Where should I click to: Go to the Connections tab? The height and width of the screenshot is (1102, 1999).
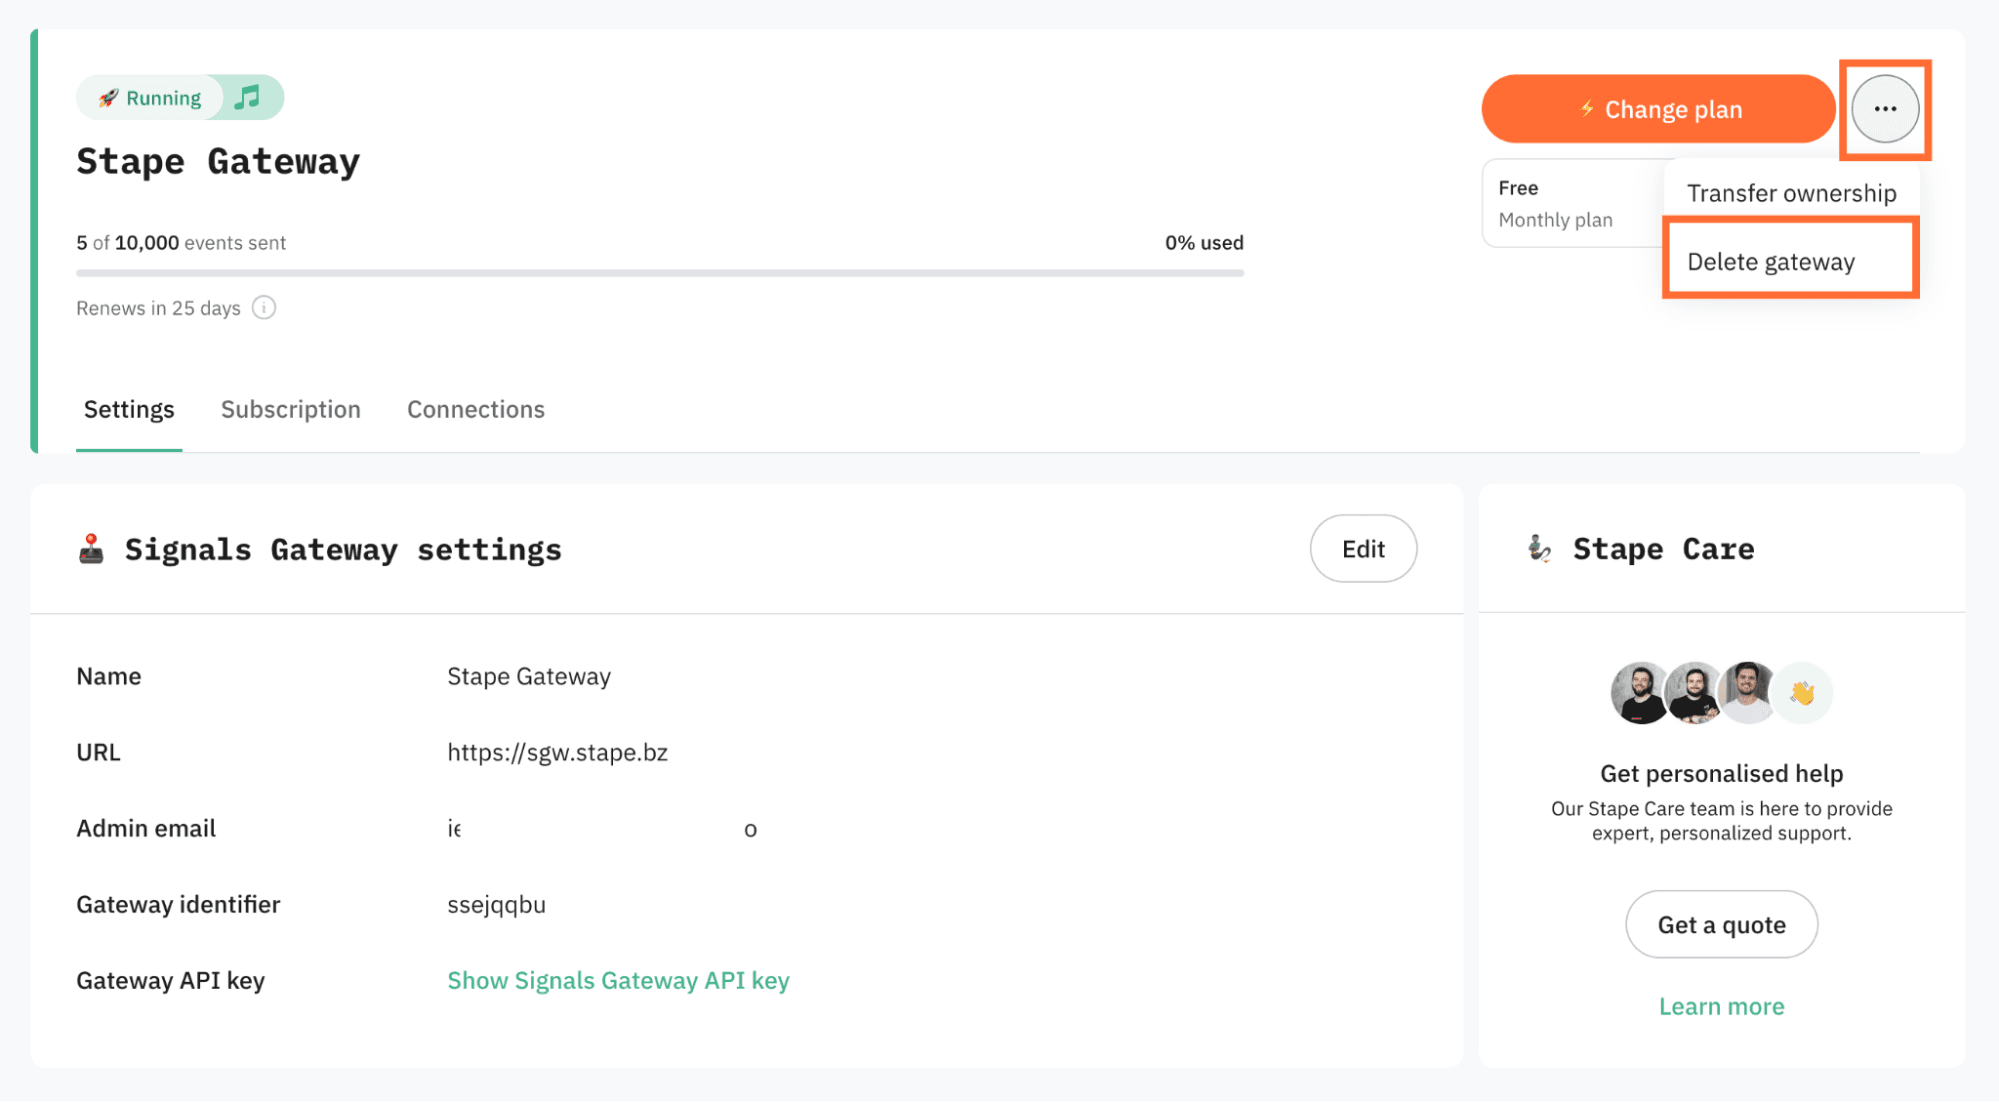[476, 410]
